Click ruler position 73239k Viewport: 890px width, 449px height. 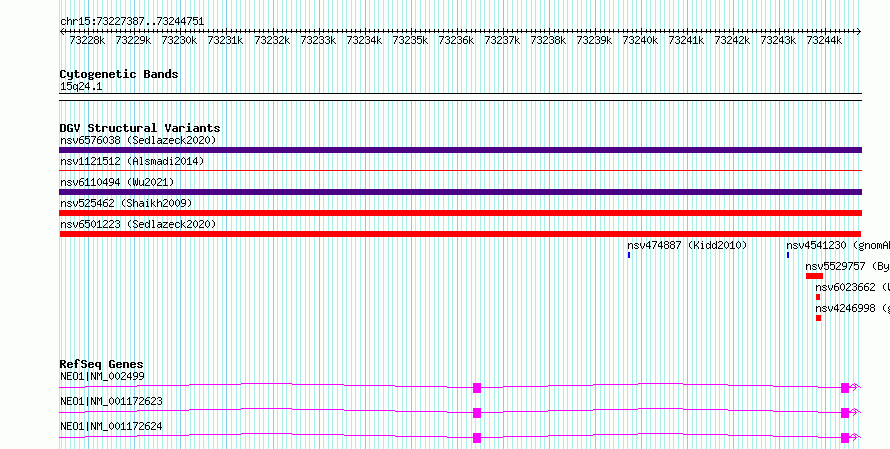(x=594, y=40)
